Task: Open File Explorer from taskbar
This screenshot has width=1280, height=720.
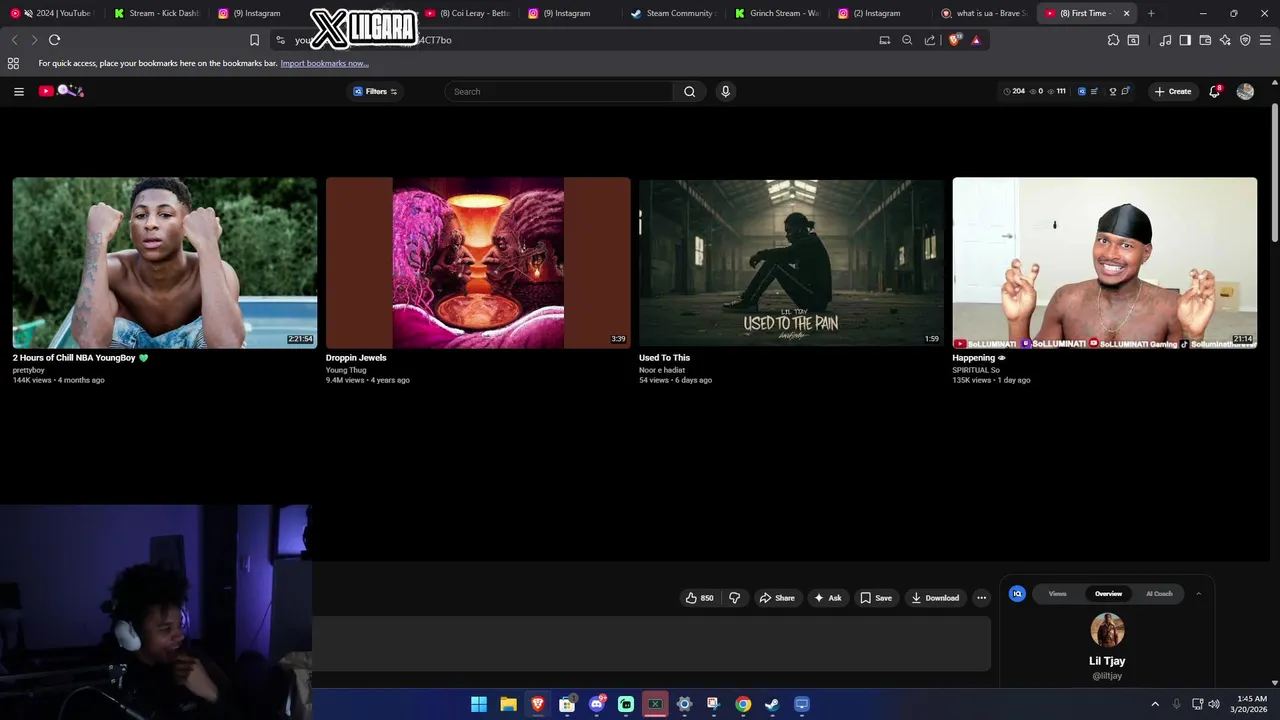Action: click(x=508, y=704)
